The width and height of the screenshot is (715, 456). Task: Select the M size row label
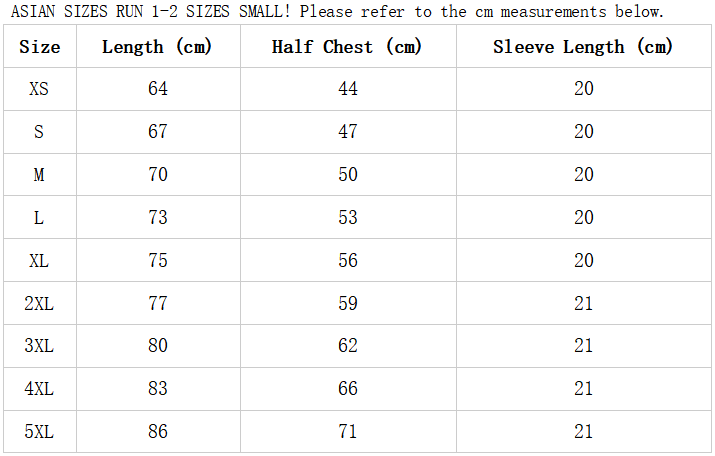[x=39, y=175]
